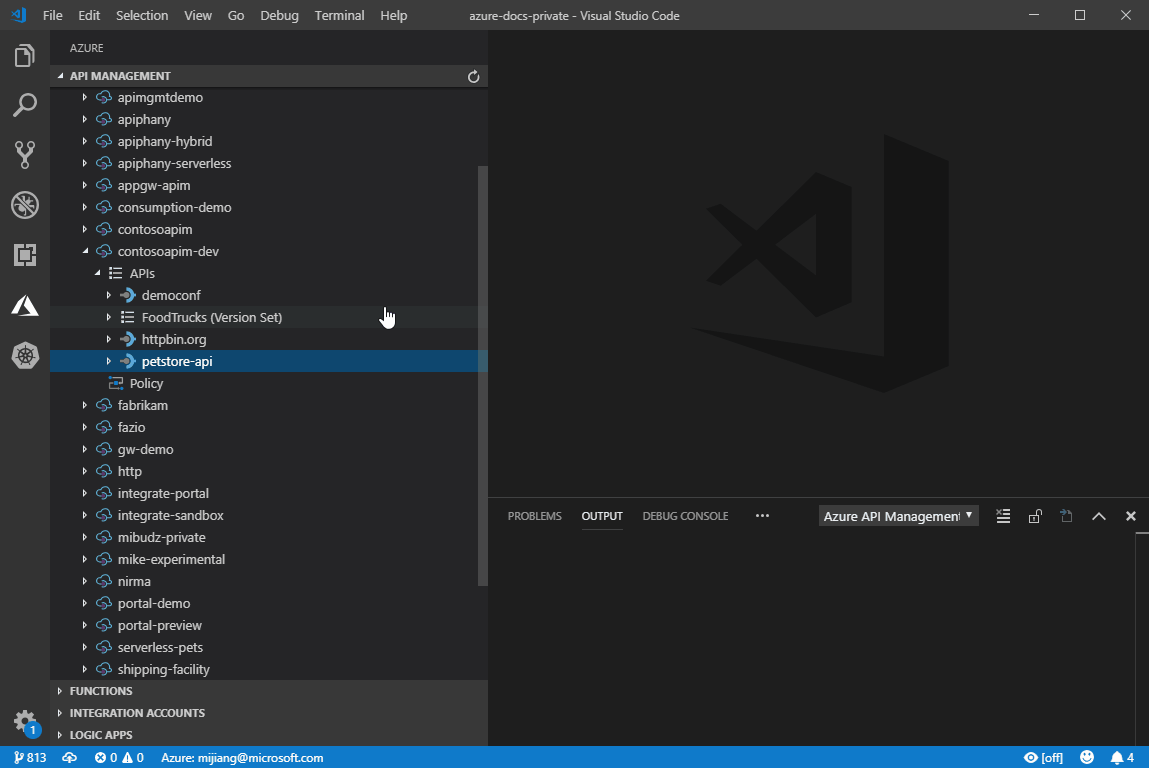Open the Azure API Management output dropdown
This screenshot has width=1149, height=768.
coord(898,516)
